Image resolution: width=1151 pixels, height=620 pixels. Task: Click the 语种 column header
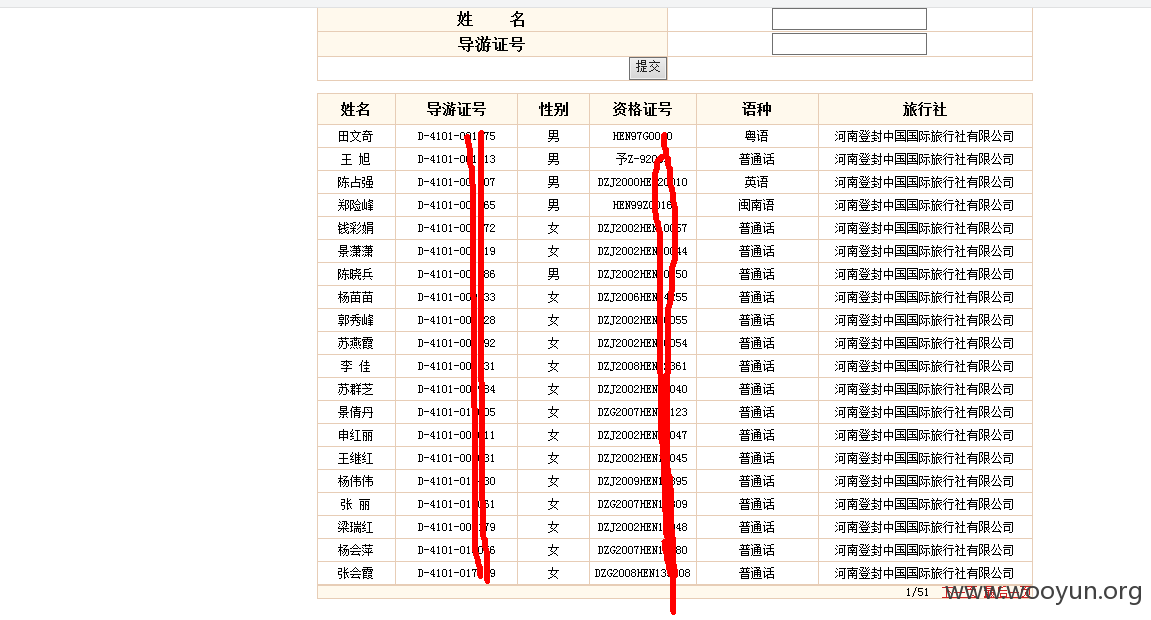(x=757, y=109)
